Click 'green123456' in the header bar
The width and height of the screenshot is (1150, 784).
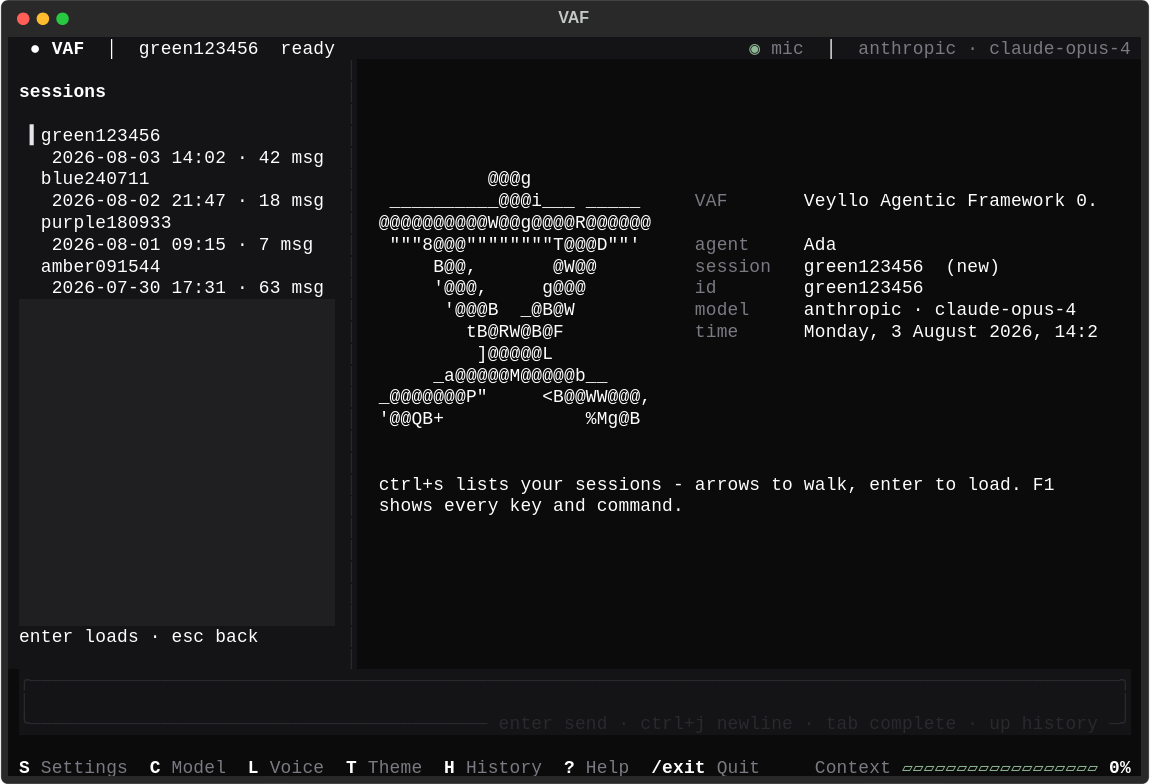pos(198,49)
